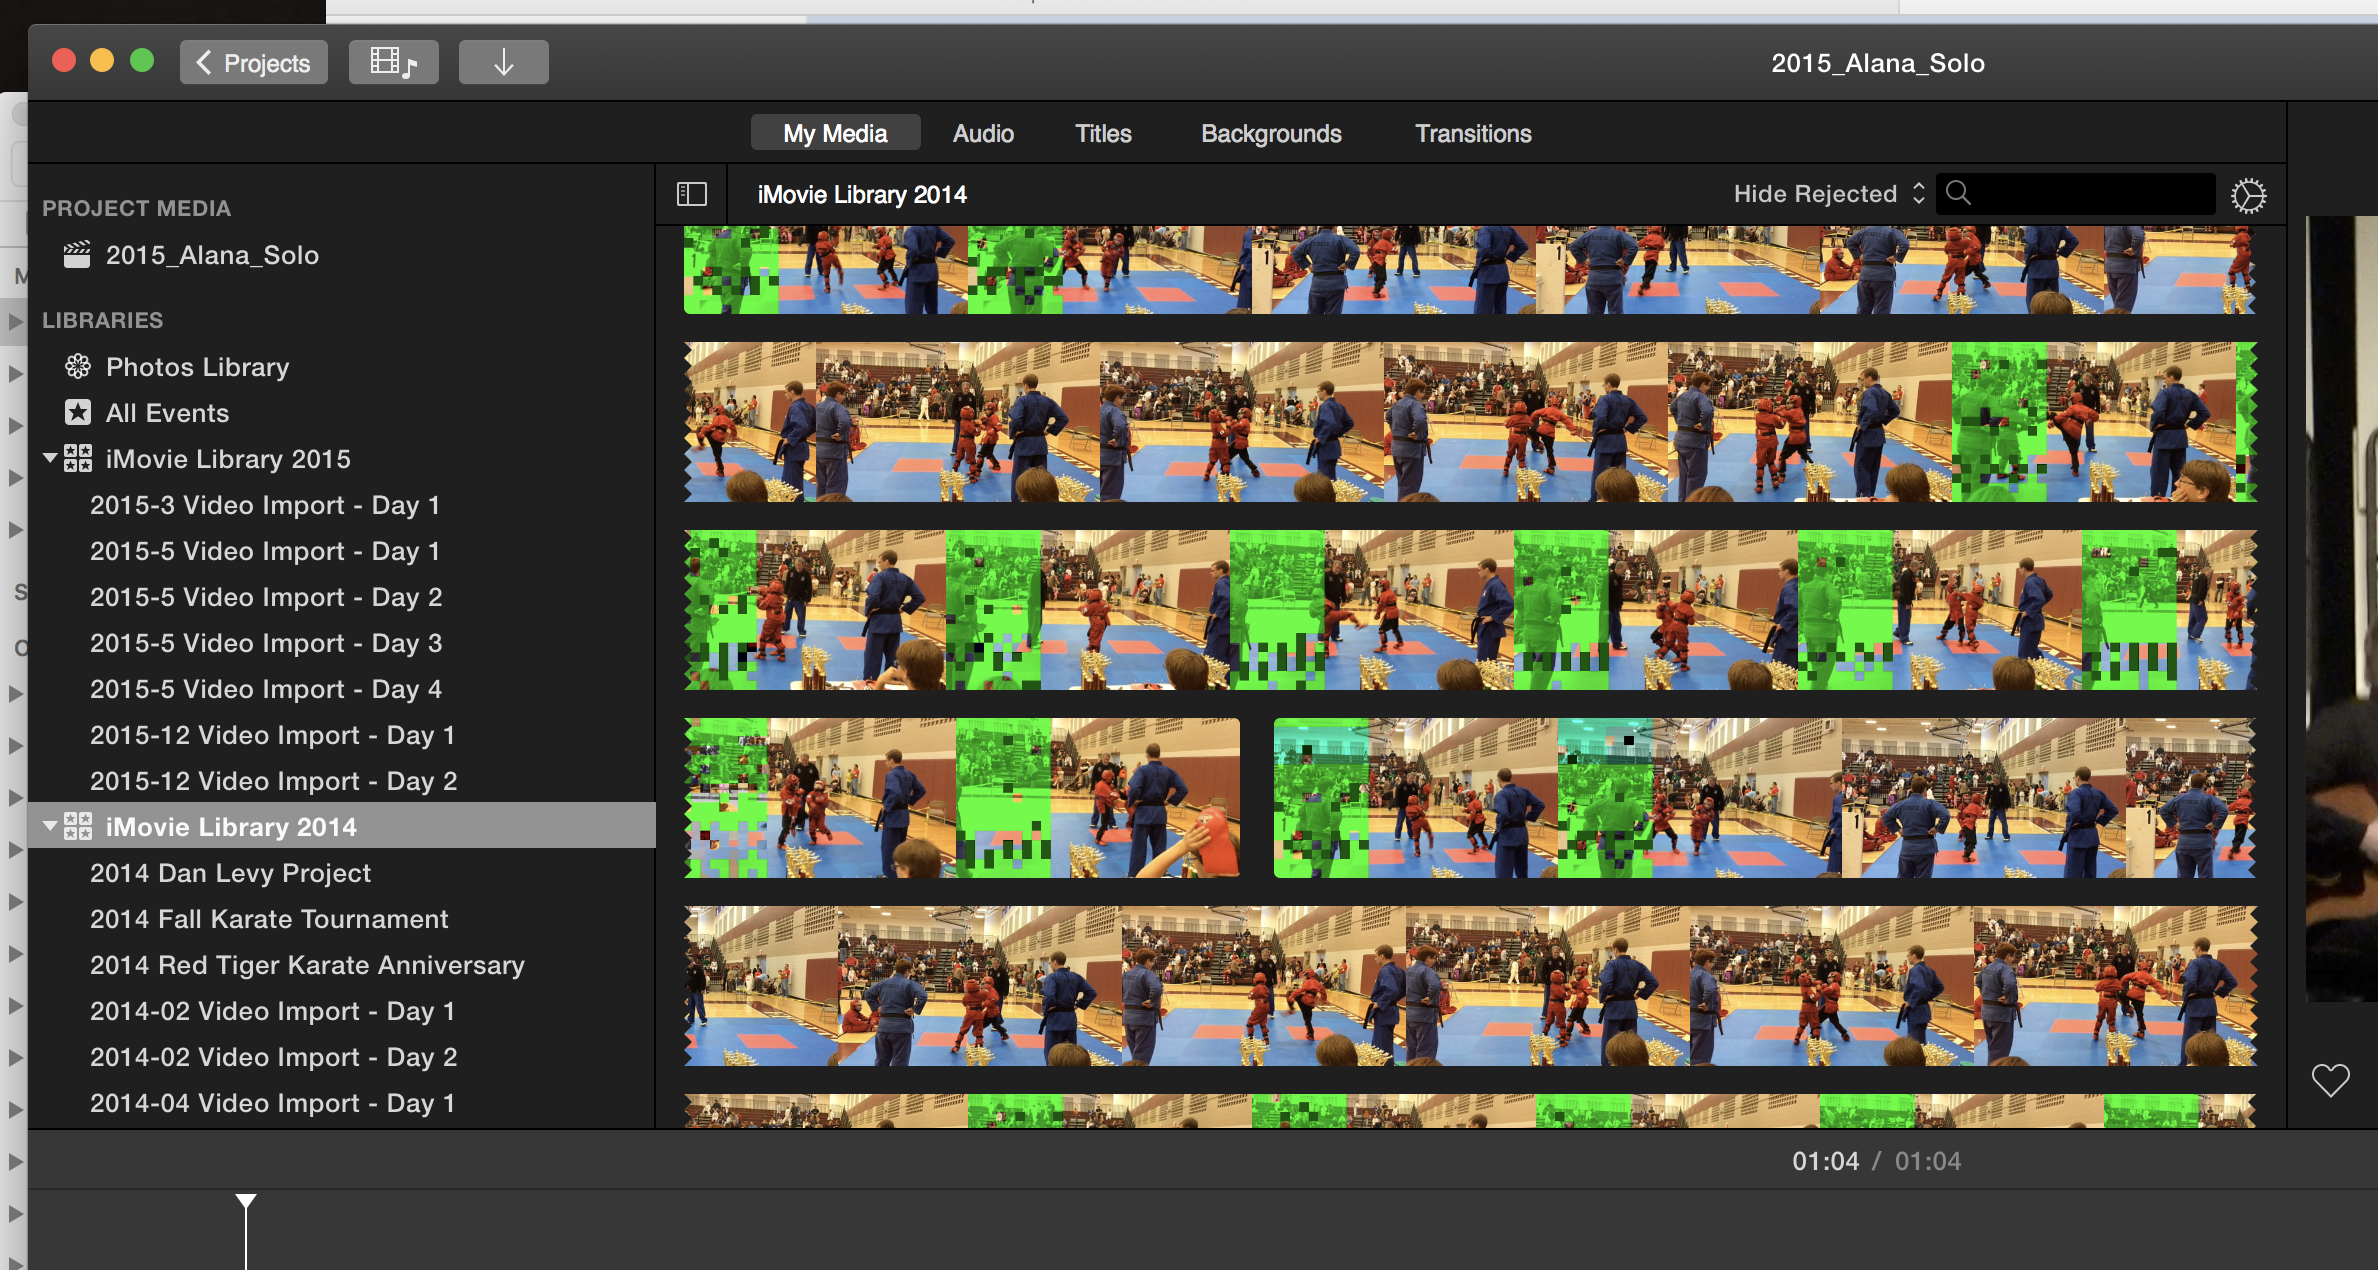The image size is (2378, 1270).
Task: Click the media library browser toolbar icon
Action: (393, 63)
